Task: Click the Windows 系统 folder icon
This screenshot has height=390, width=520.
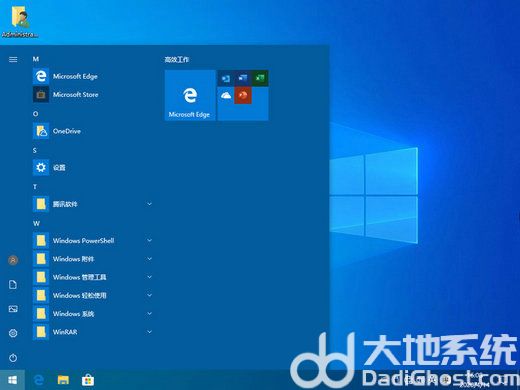Action: click(41, 314)
